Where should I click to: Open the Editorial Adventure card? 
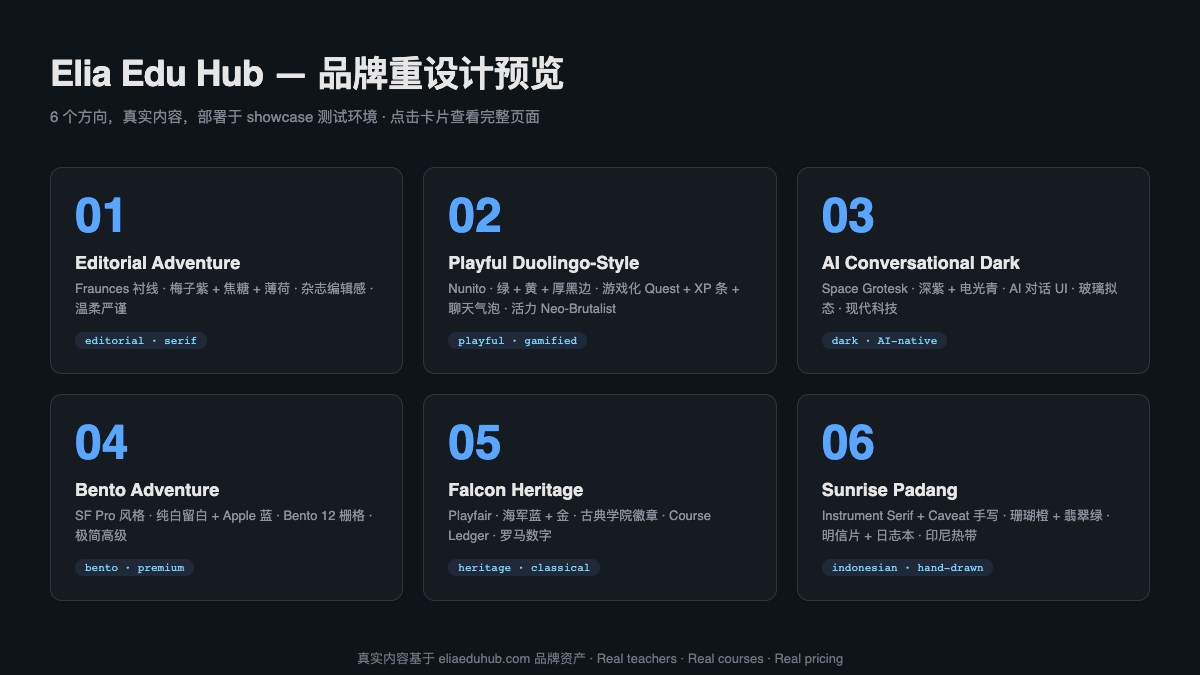click(226, 270)
